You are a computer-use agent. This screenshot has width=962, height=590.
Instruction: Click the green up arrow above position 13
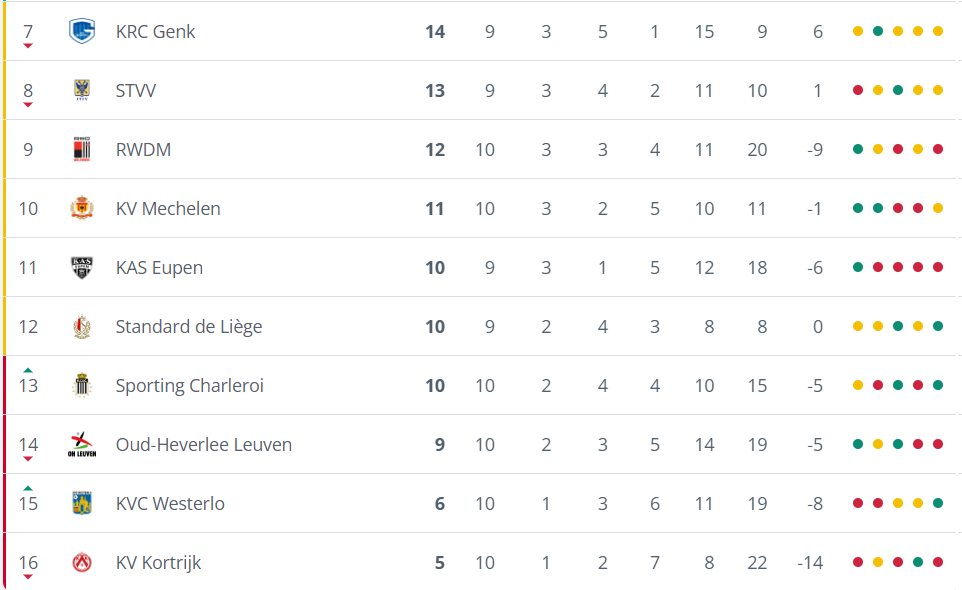[x=28, y=370]
